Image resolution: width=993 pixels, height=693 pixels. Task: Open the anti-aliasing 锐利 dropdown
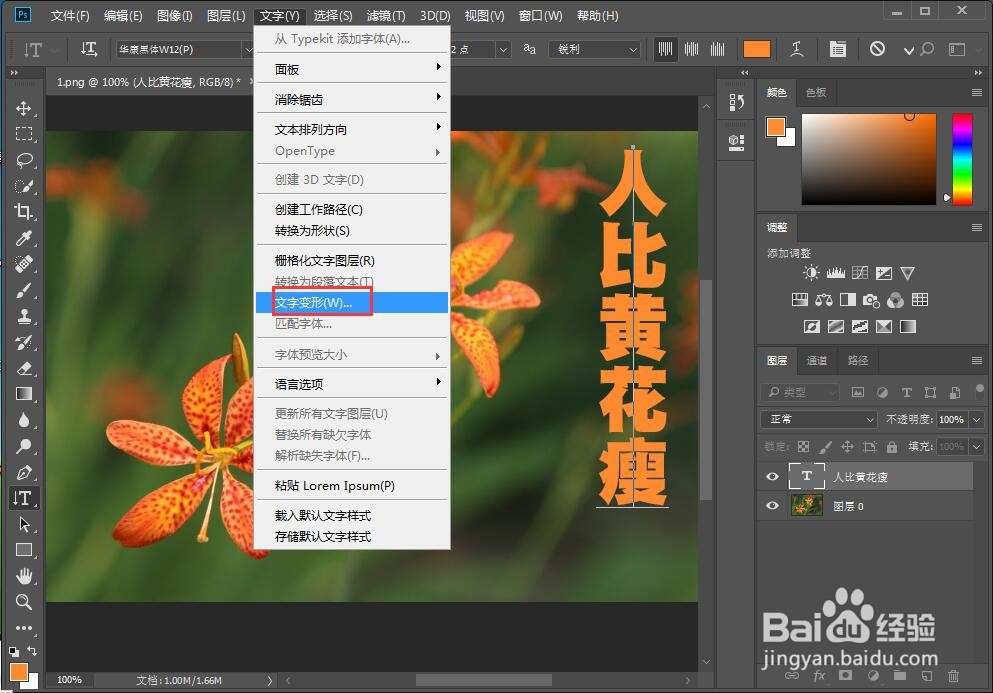click(595, 49)
